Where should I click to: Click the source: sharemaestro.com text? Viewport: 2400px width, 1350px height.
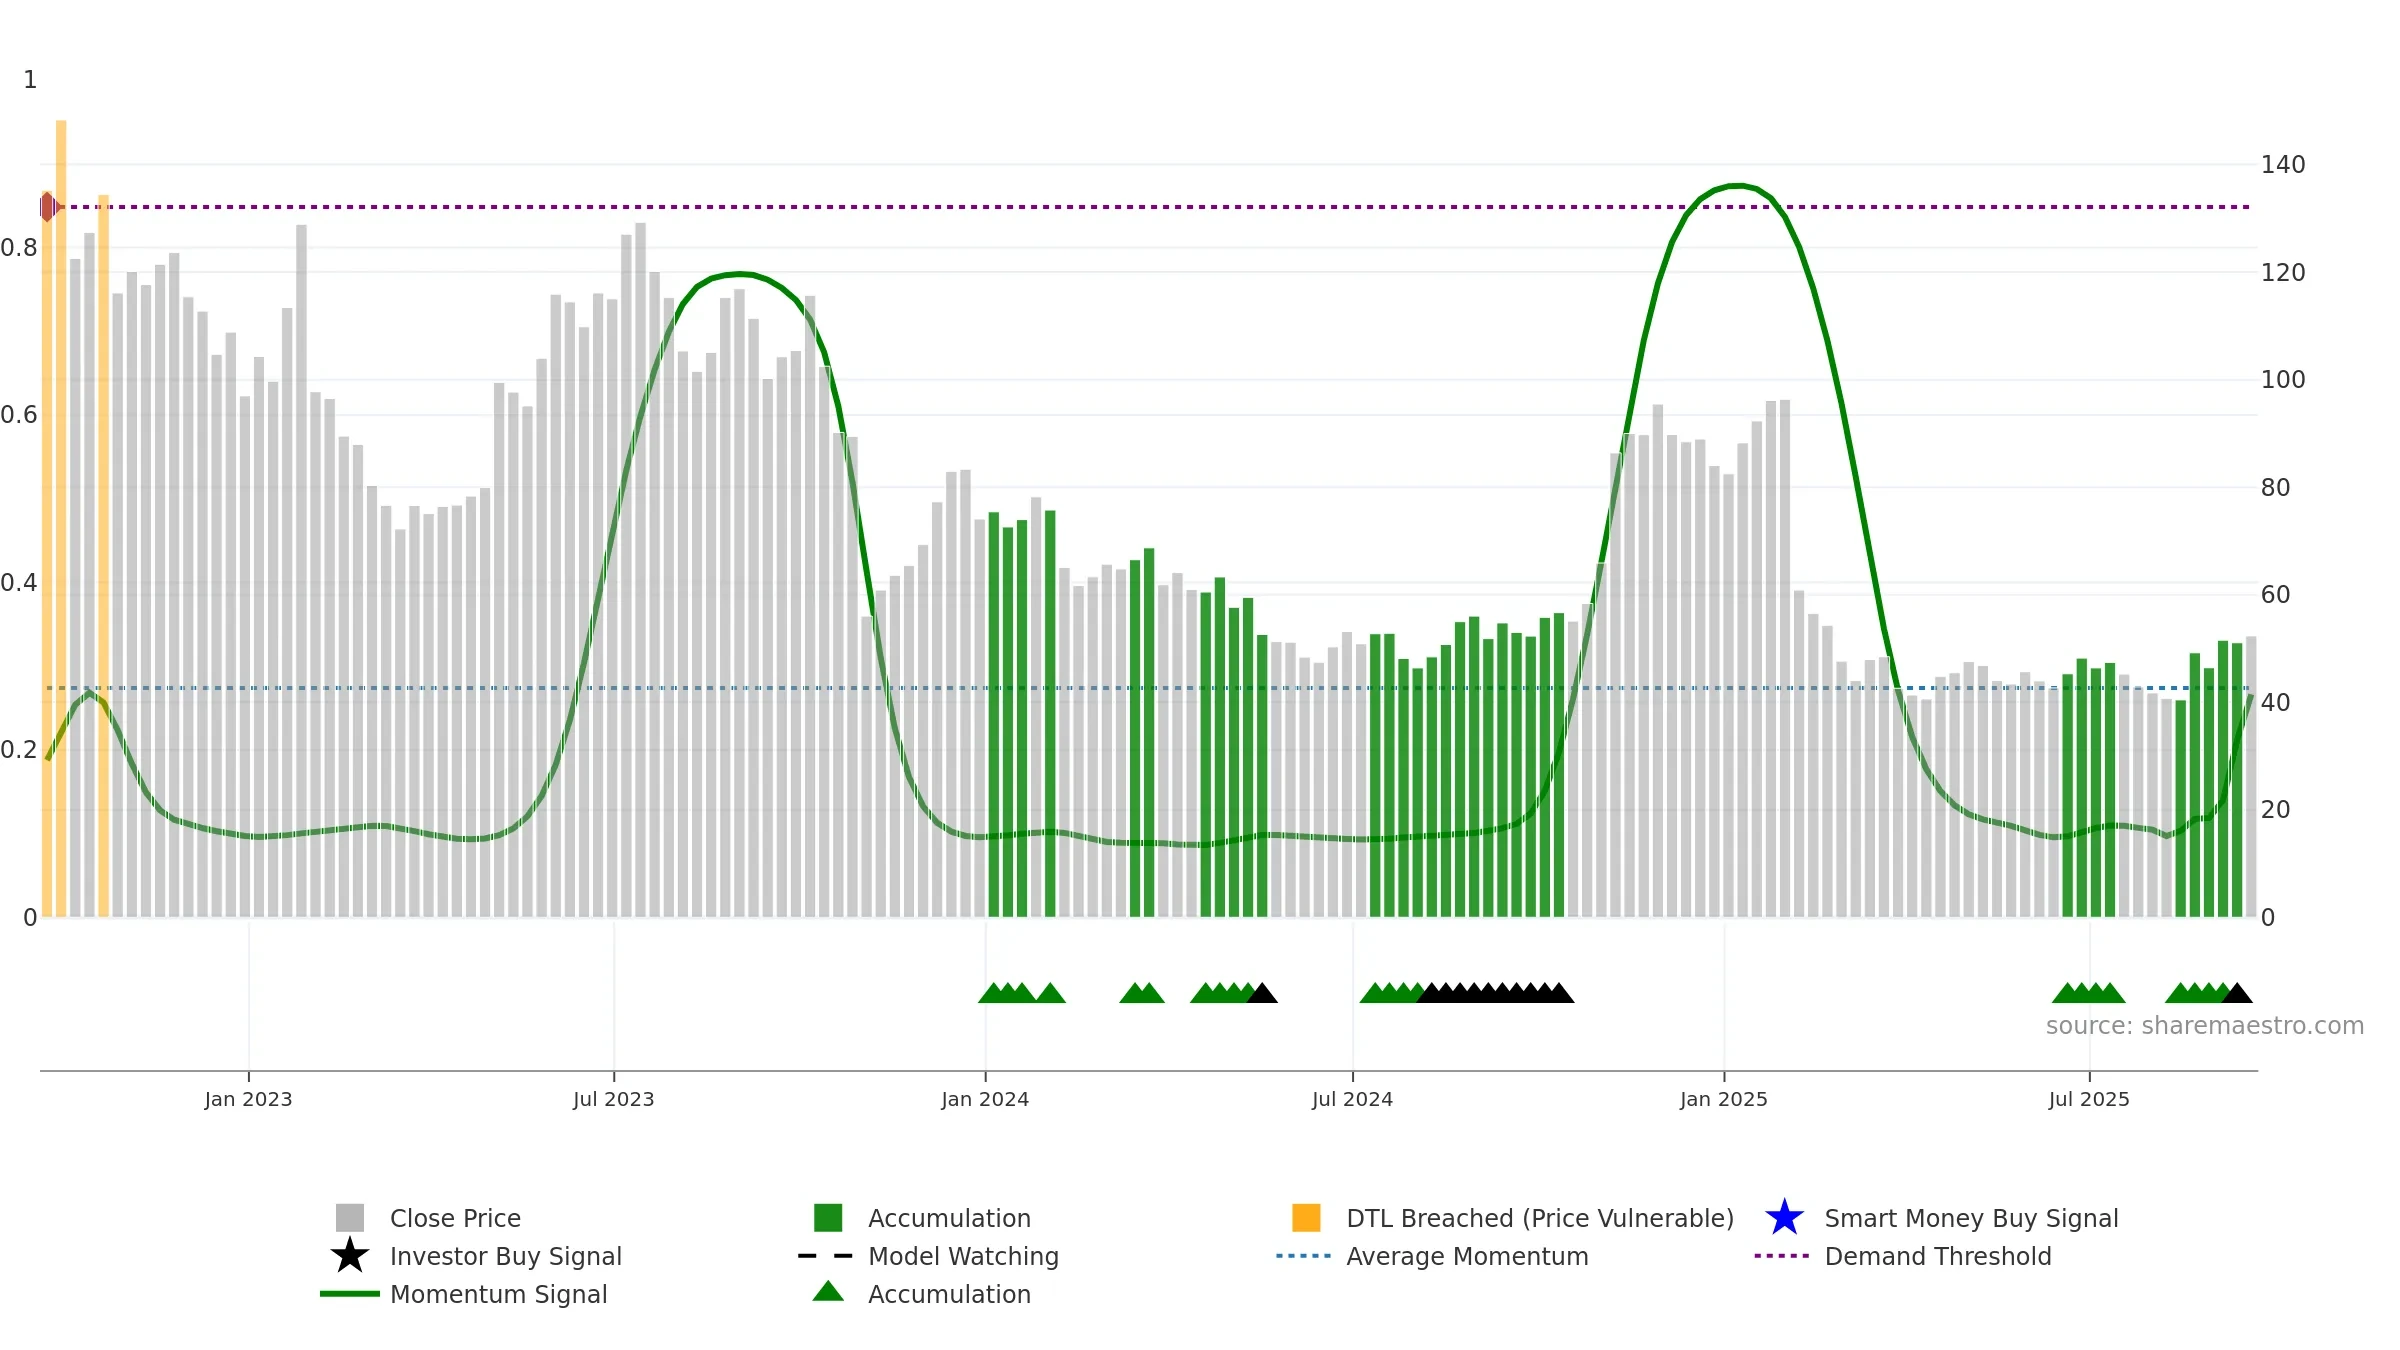[2205, 1026]
